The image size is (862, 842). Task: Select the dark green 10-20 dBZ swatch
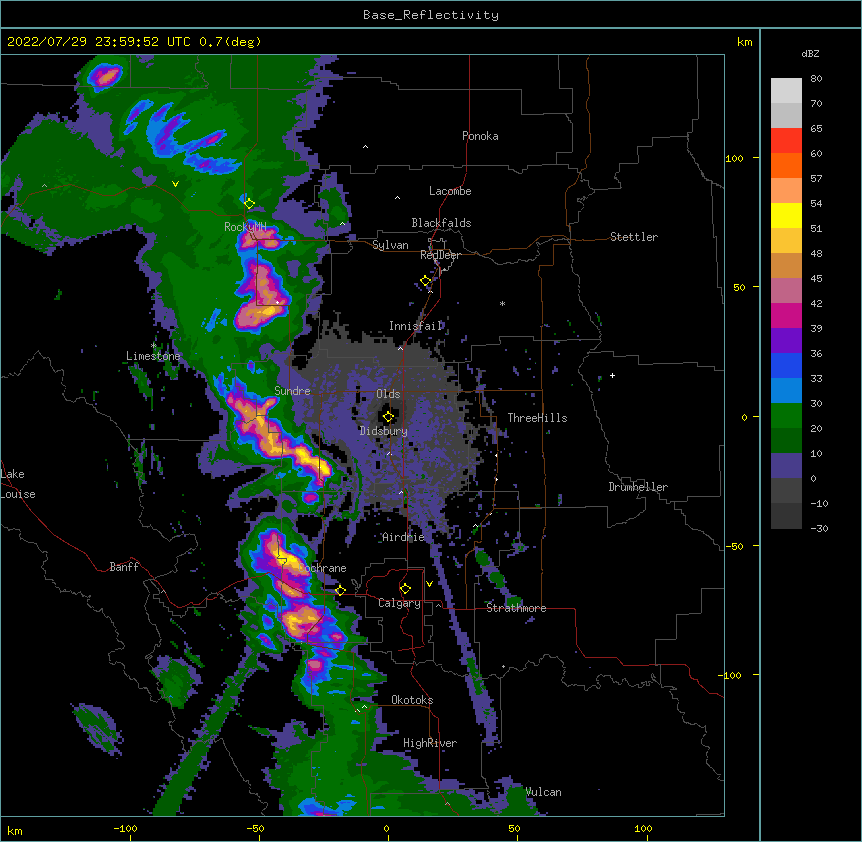click(786, 440)
